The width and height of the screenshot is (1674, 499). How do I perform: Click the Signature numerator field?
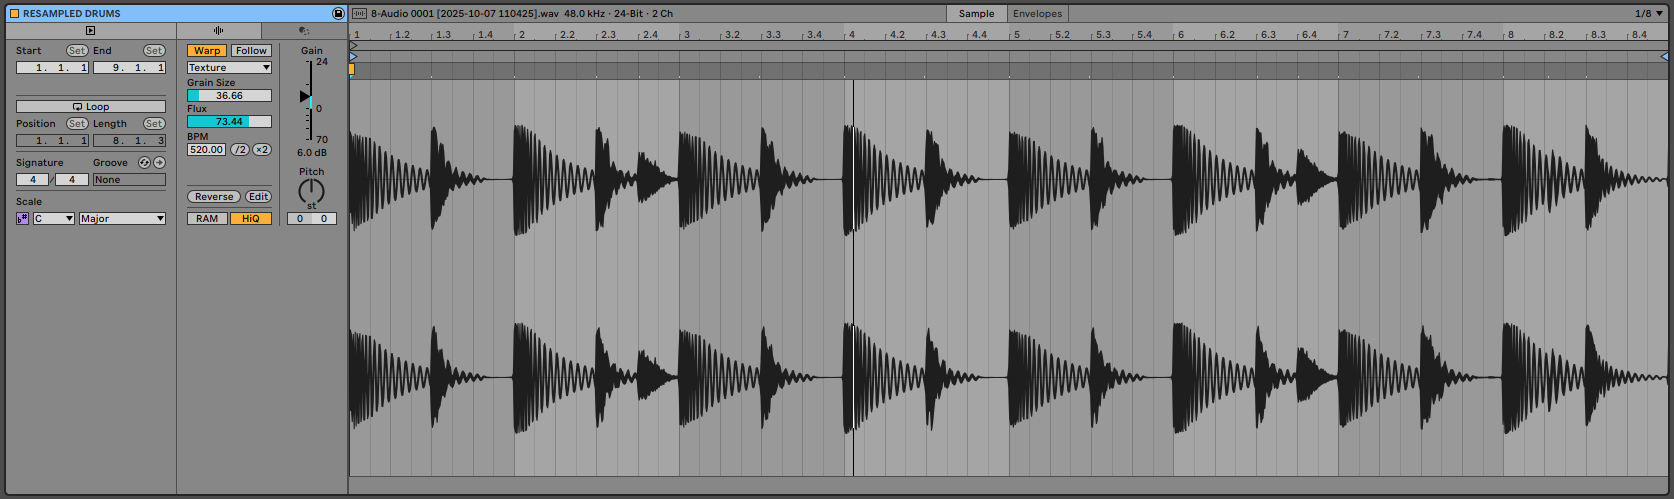[x=33, y=180]
